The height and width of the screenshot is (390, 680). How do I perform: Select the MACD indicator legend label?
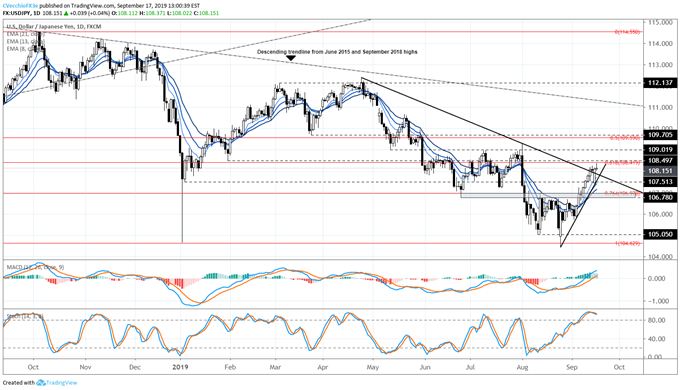(x=35, y=267)
